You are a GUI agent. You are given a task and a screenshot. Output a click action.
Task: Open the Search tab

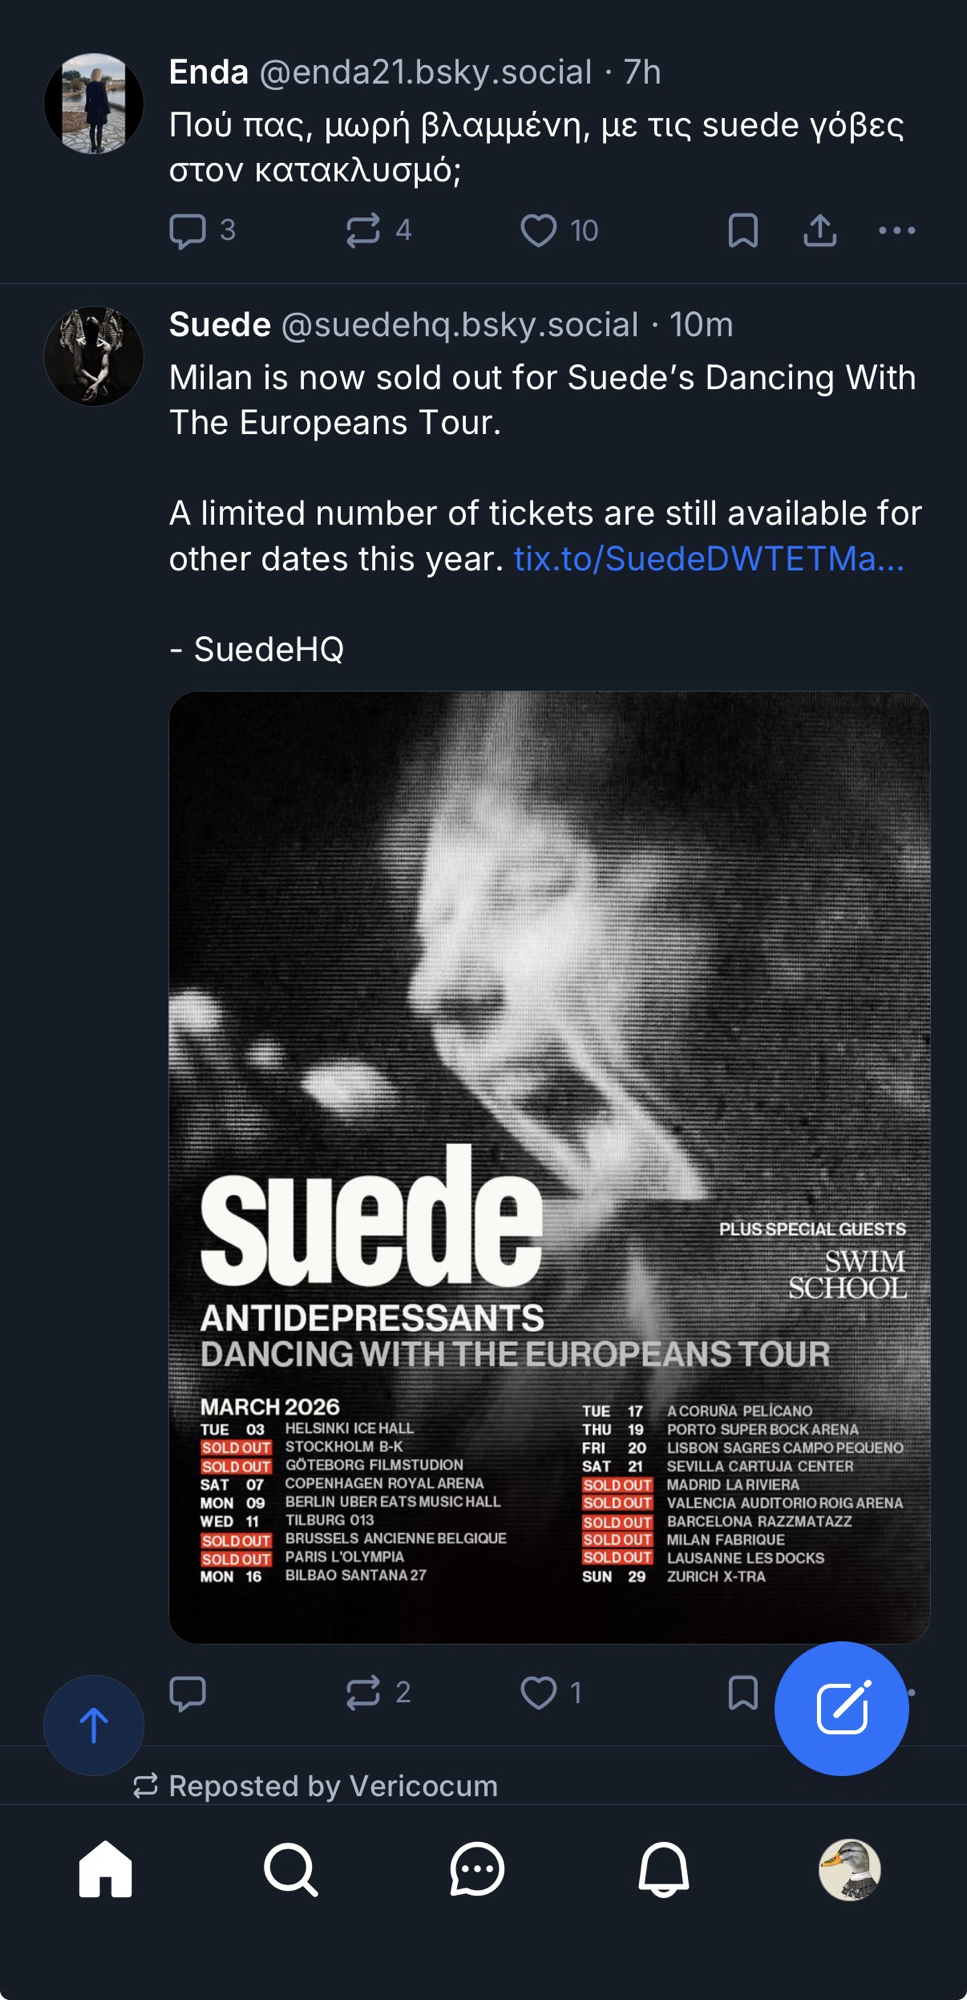(291, 1869)
